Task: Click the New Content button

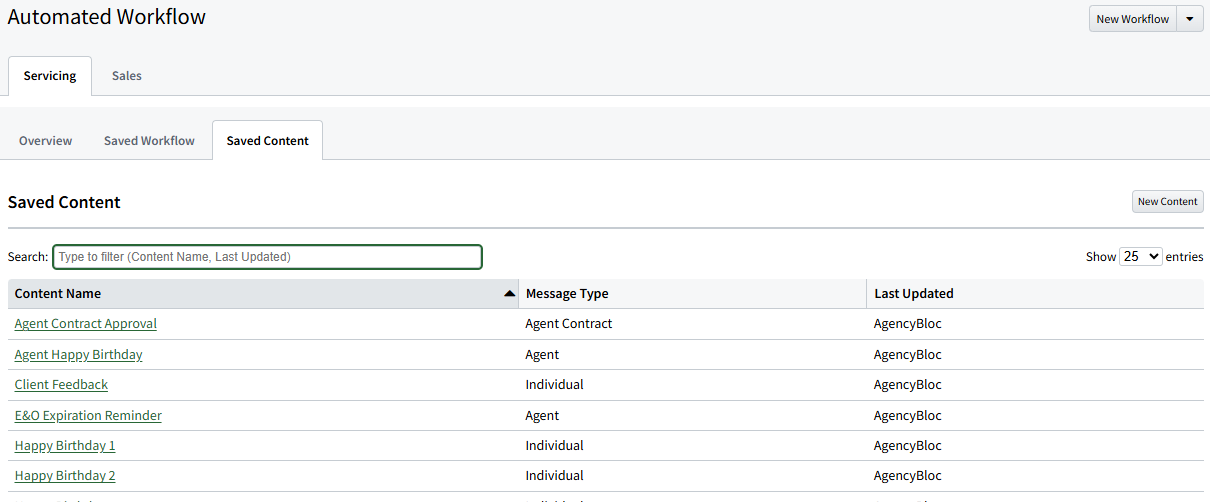Action: click(x=1167, y=202)
